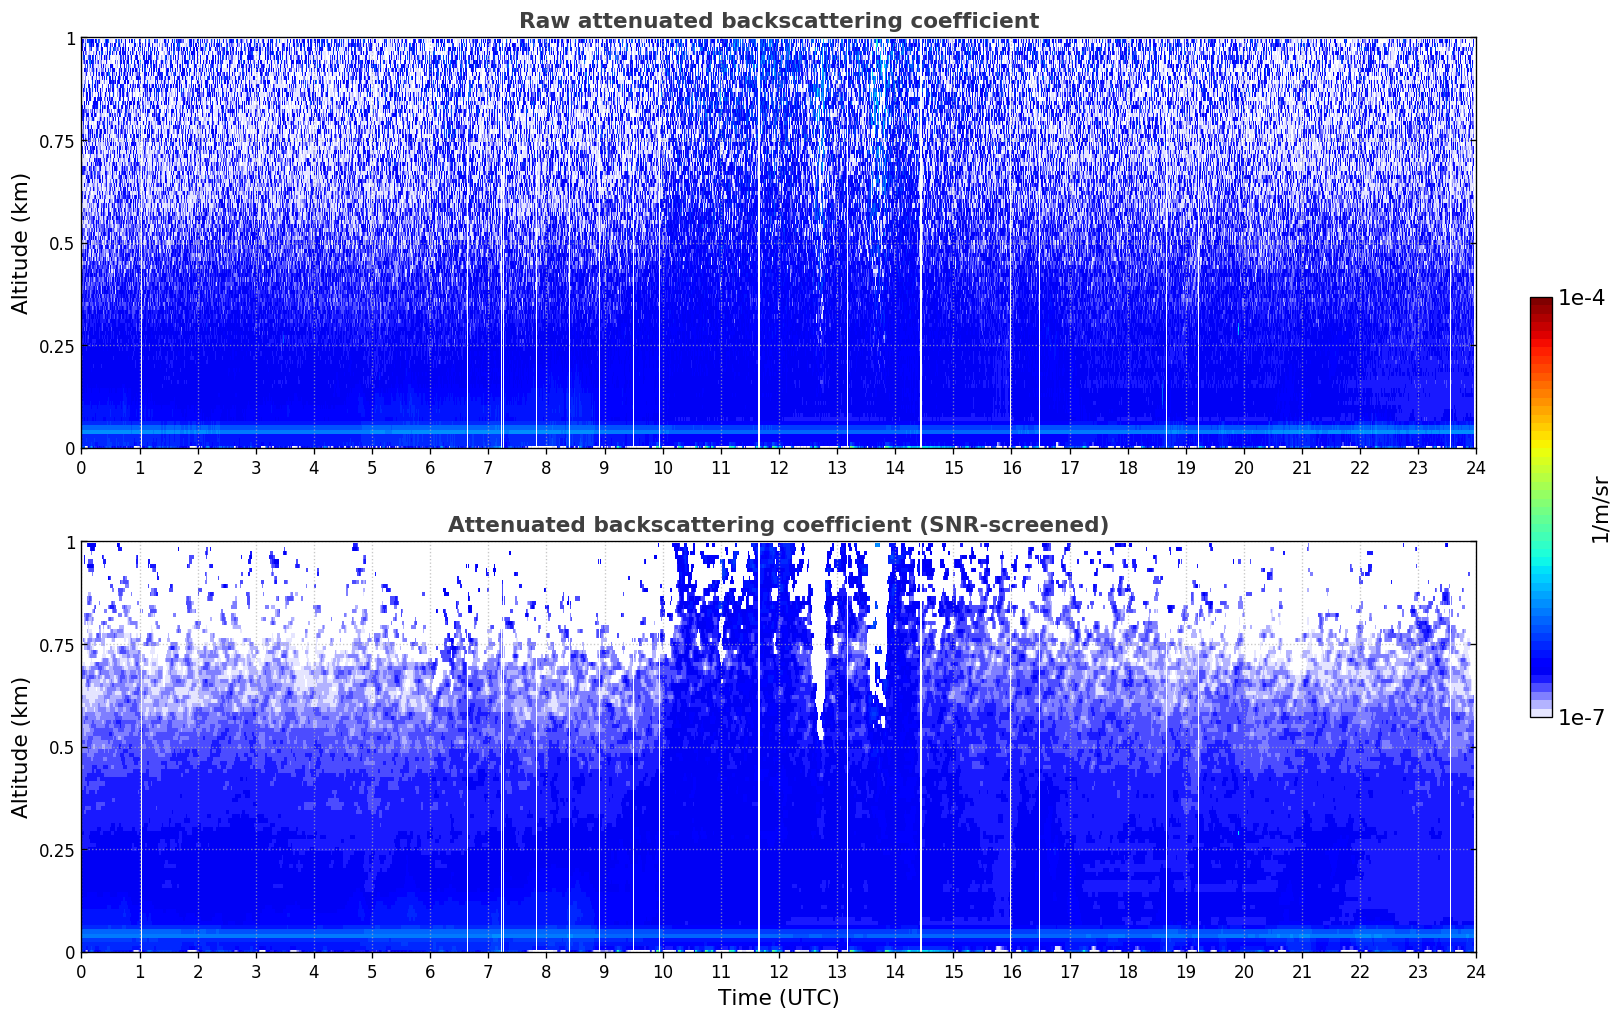Click the top plot's 'Altitude (km)' label
Screen dimensions: 1621x1020
click(21, 243)
